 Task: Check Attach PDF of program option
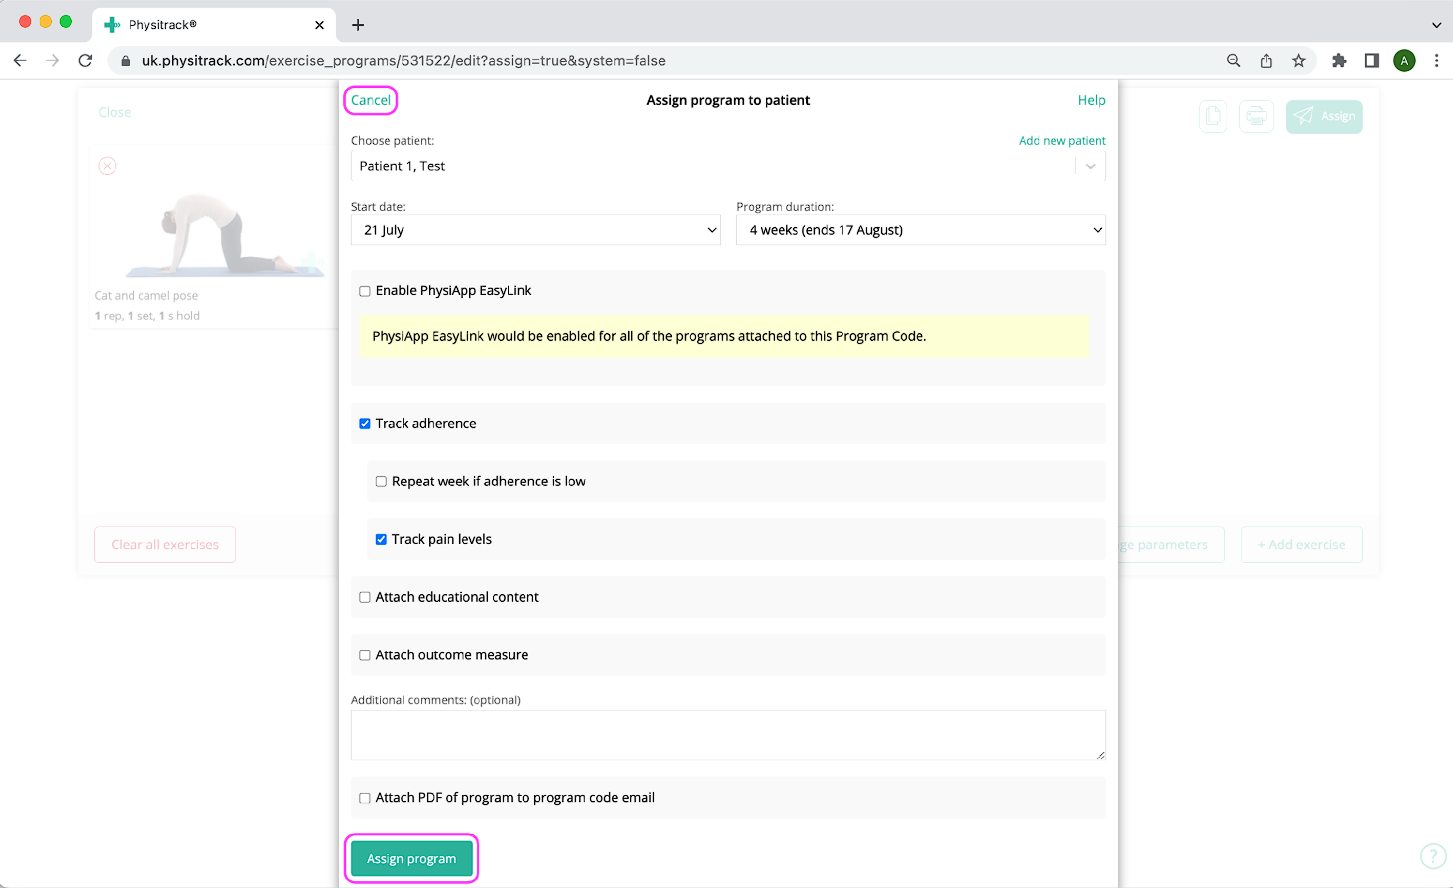click(365, 799)
